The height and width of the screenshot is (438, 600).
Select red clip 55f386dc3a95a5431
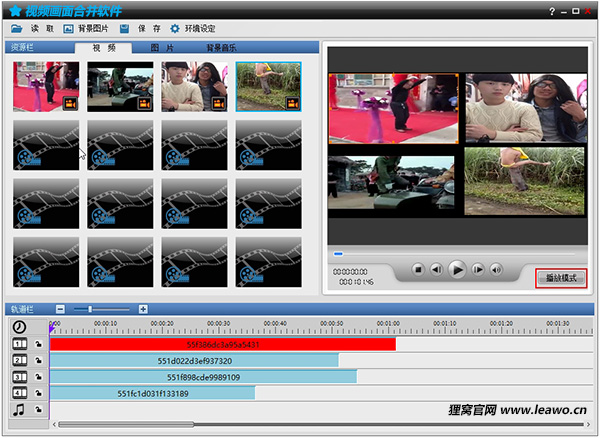(x=223, y=344)
